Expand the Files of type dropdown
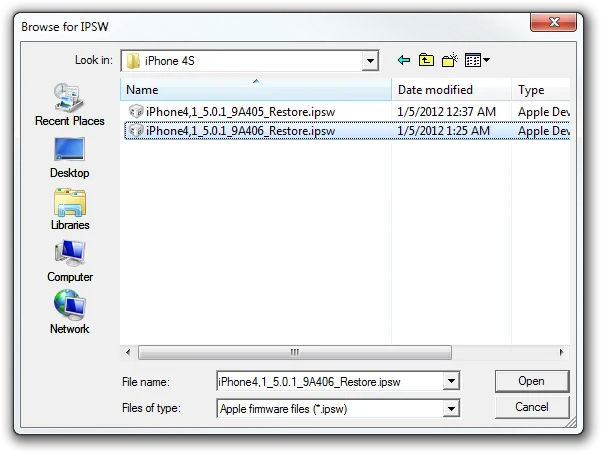This screenshot has width=602, height=454. click(x=451, y=409)
